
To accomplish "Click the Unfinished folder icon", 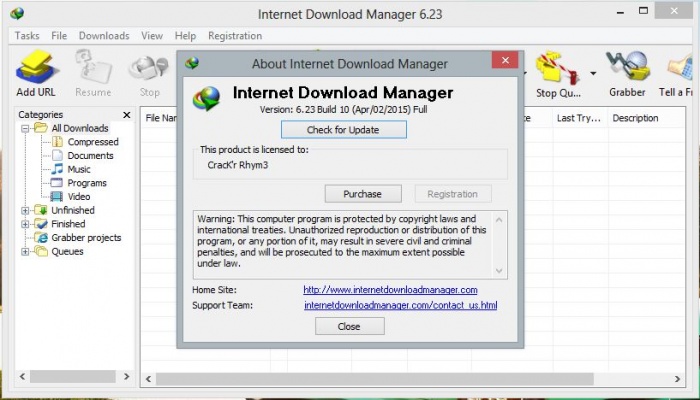I will coord(41,210).
